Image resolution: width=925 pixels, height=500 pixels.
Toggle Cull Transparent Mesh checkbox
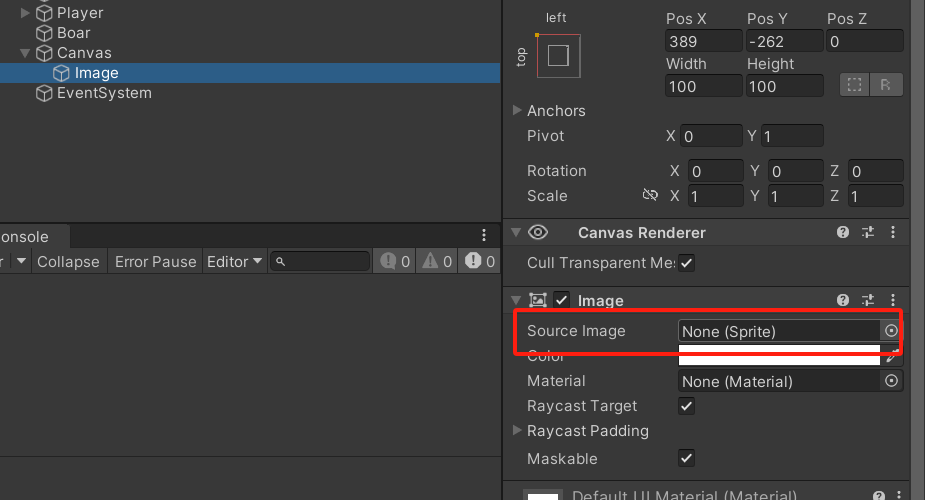click(x=686, y=263)
